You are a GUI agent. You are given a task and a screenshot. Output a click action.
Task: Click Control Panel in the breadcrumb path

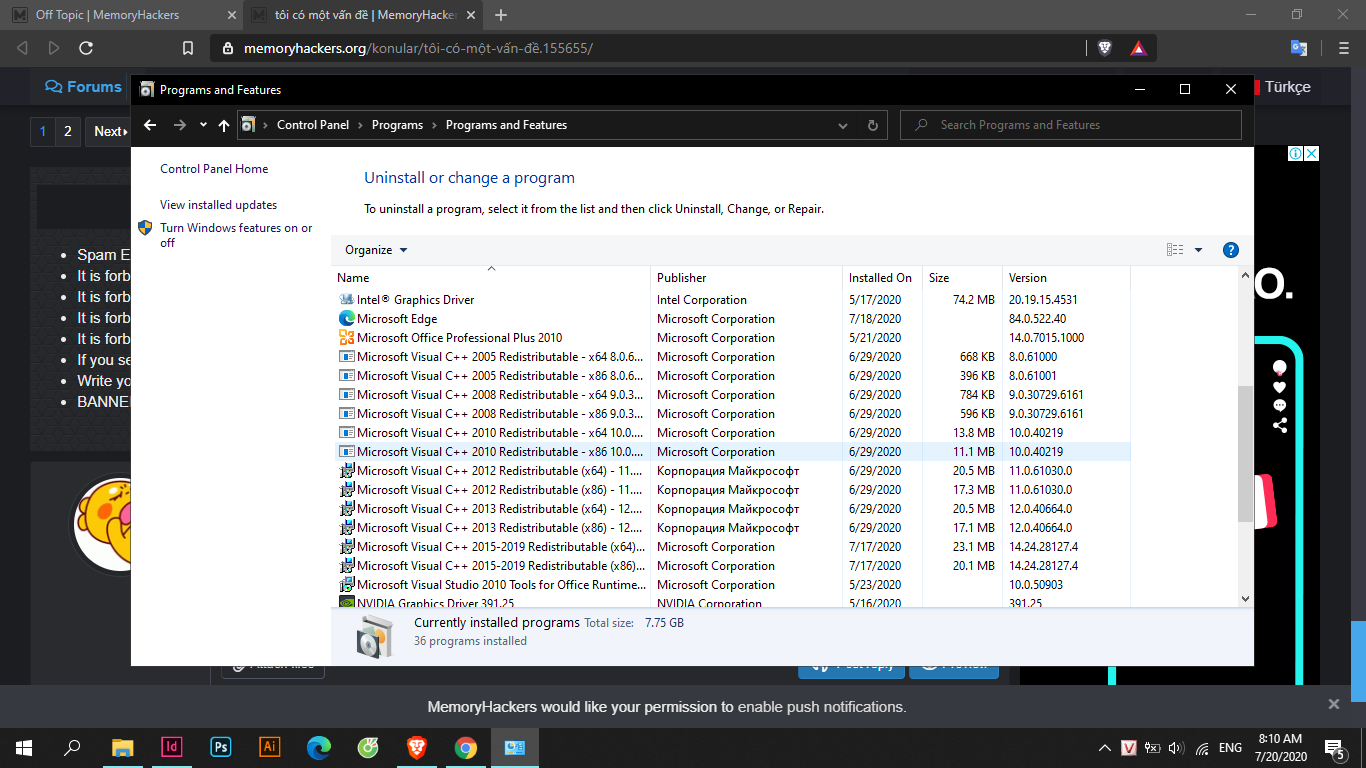coord(313,125)
